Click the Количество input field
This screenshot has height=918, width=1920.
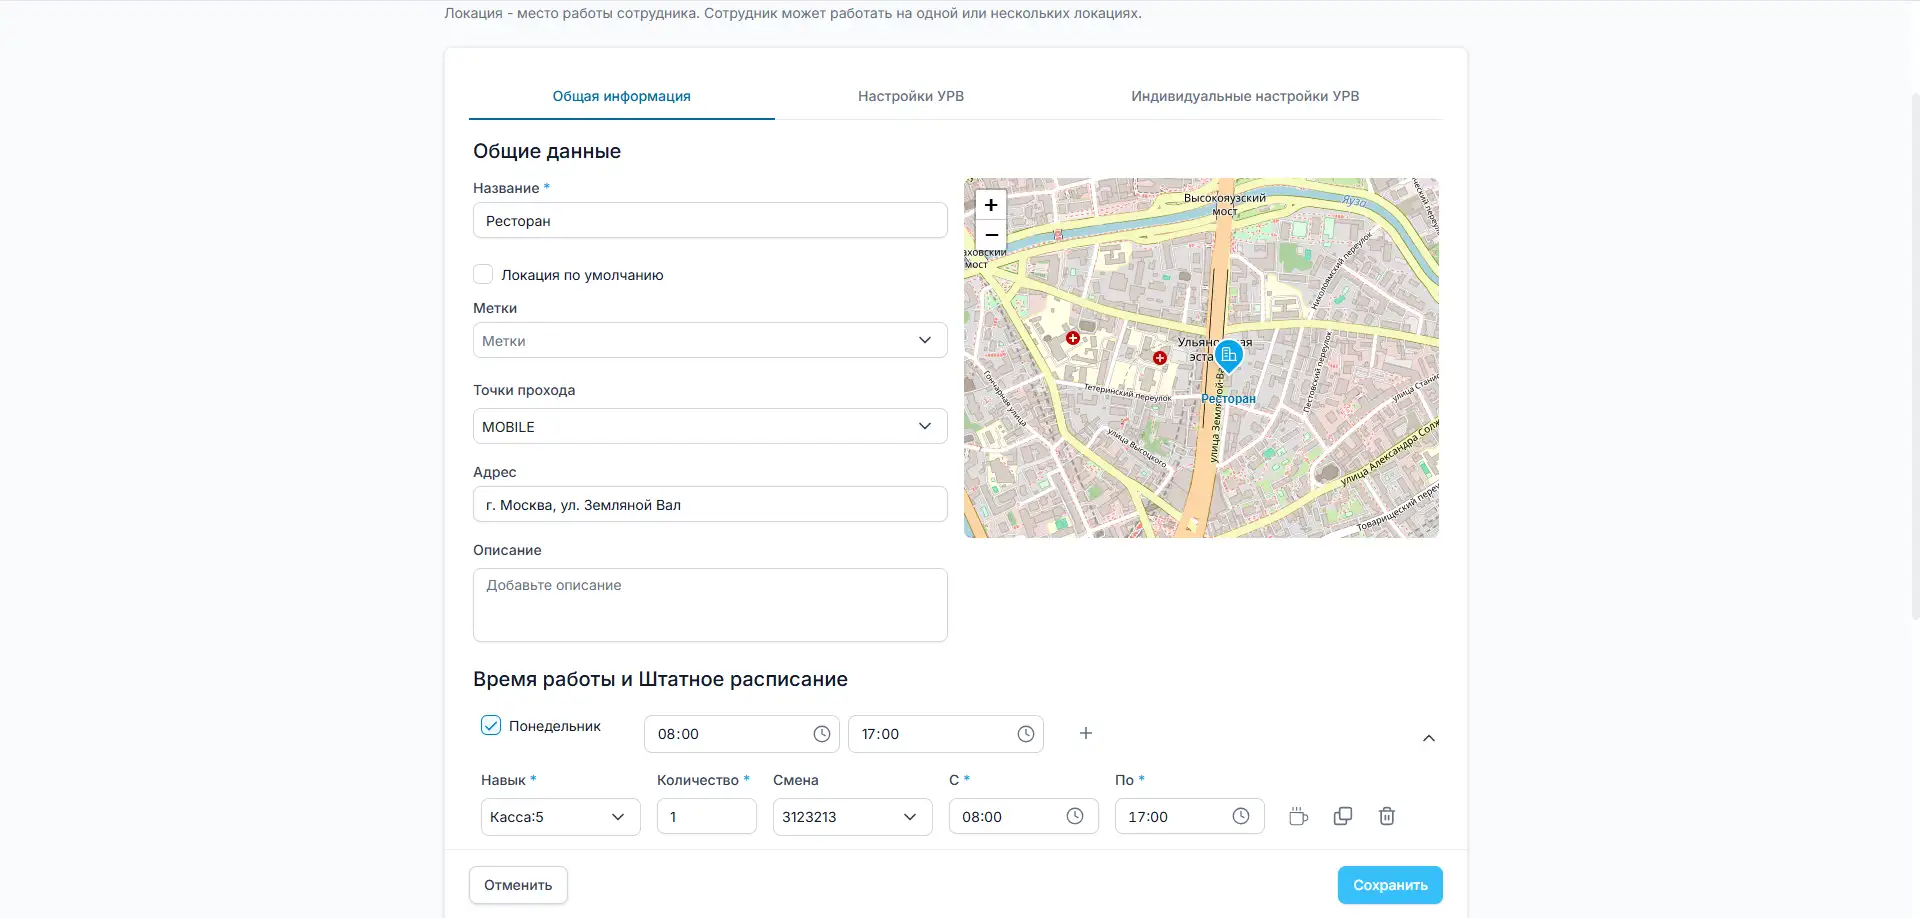coord(706,817)
